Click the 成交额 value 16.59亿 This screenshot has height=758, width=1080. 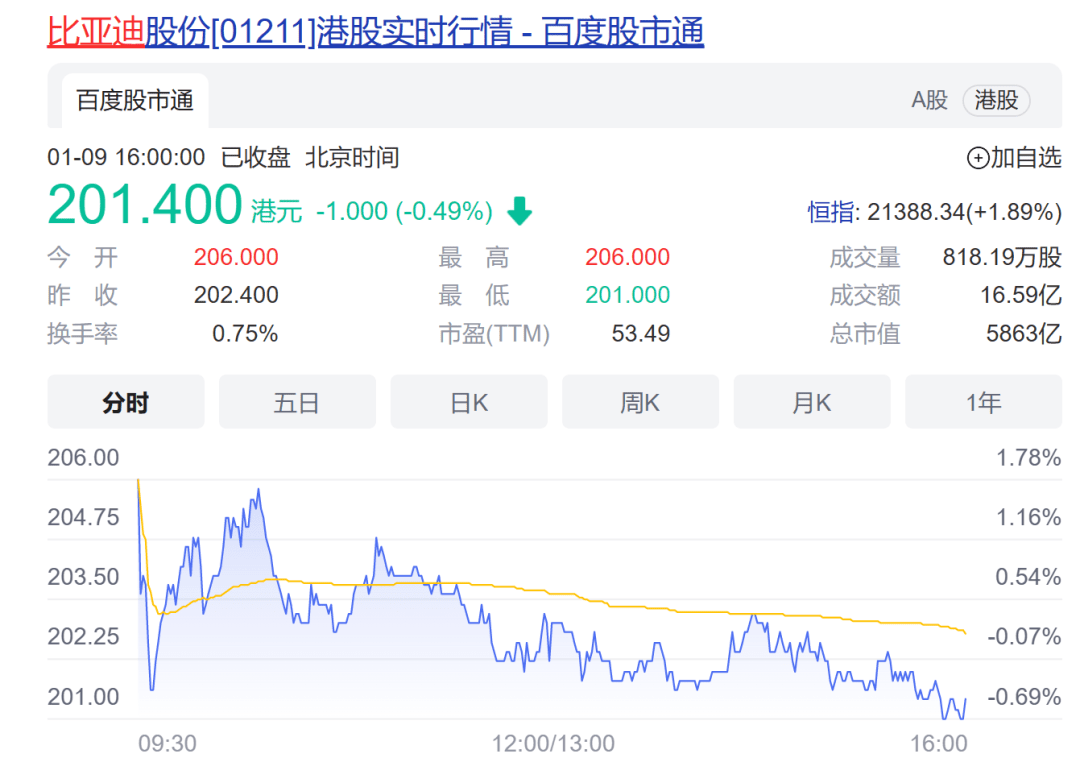click(x=1021, y=295)
